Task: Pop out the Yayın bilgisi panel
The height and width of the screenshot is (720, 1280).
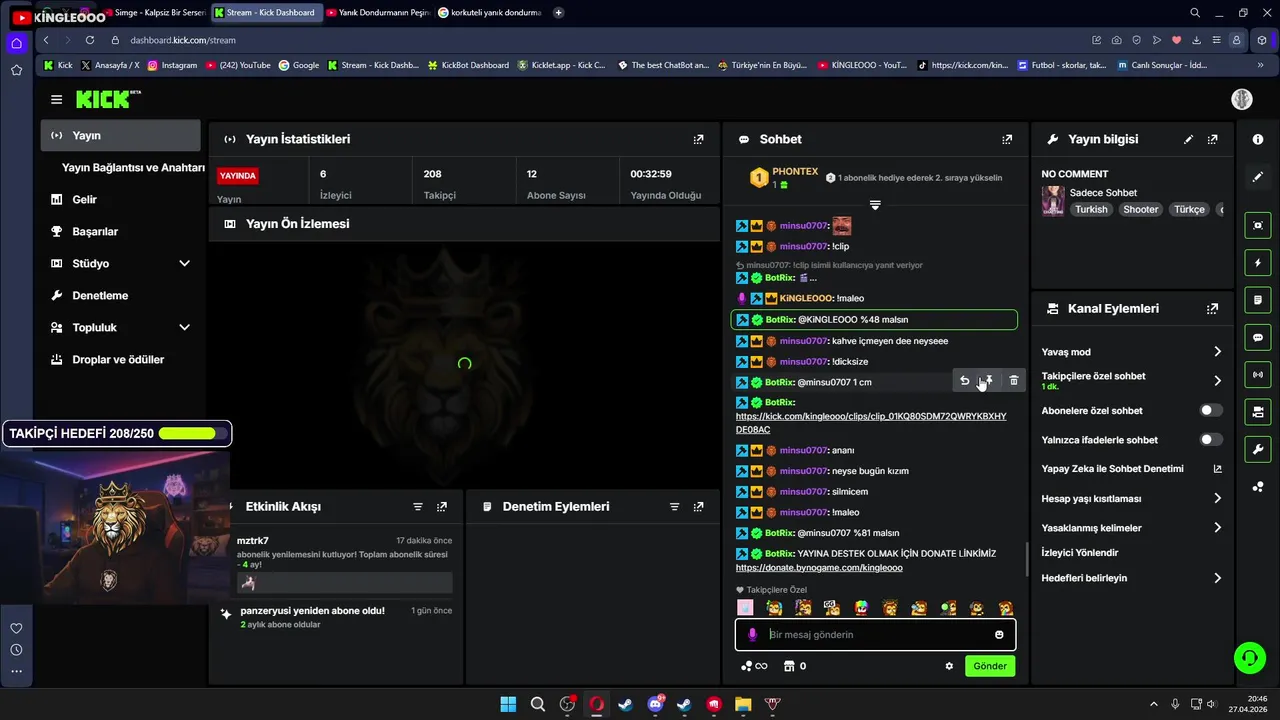Action: pos(1212,139)
